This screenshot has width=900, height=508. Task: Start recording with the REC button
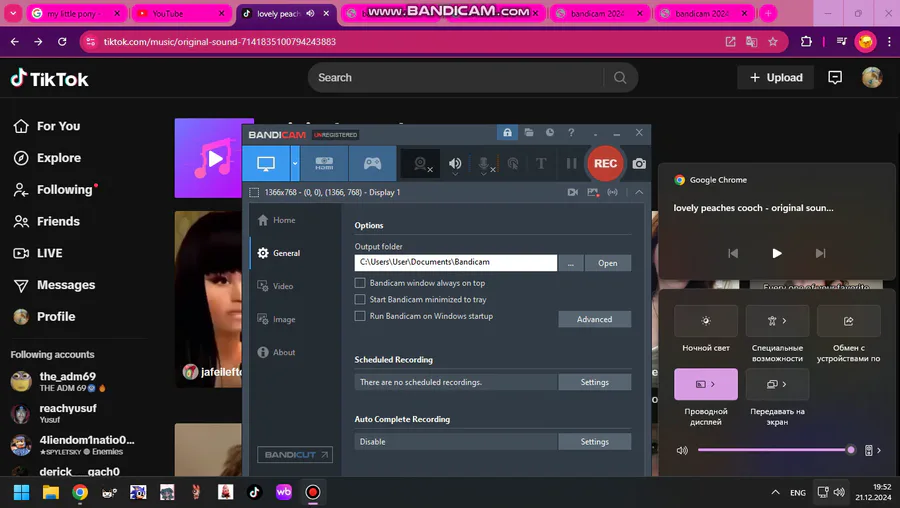(x=605, y=164)
